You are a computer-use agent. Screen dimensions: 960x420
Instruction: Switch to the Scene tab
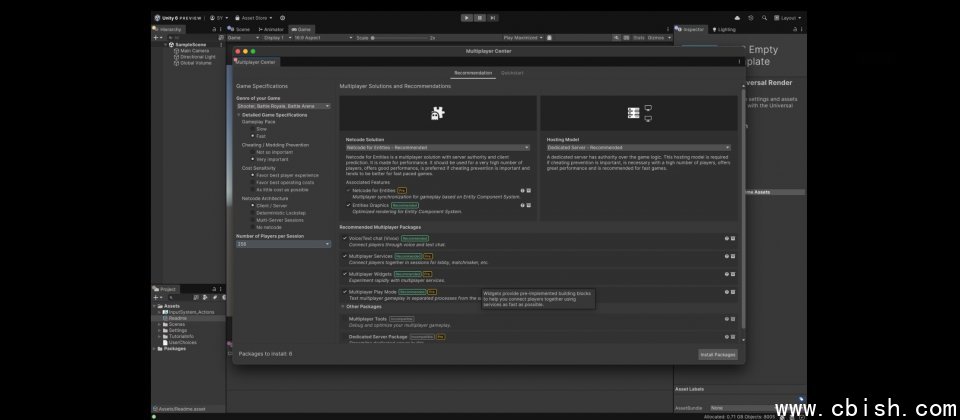click(239, 29)
